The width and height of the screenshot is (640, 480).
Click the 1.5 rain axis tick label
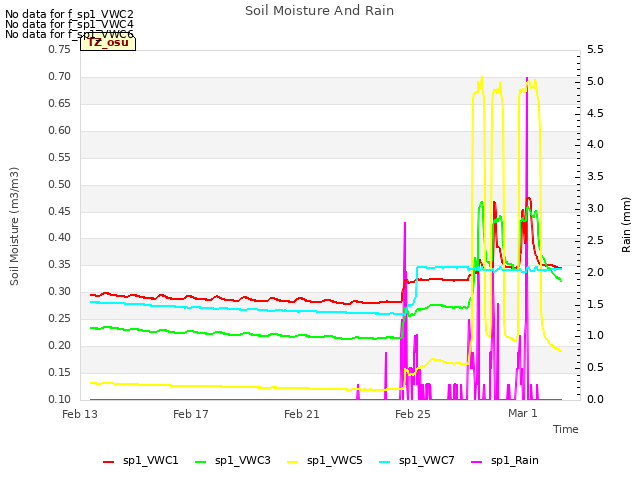tap(596, 304)
